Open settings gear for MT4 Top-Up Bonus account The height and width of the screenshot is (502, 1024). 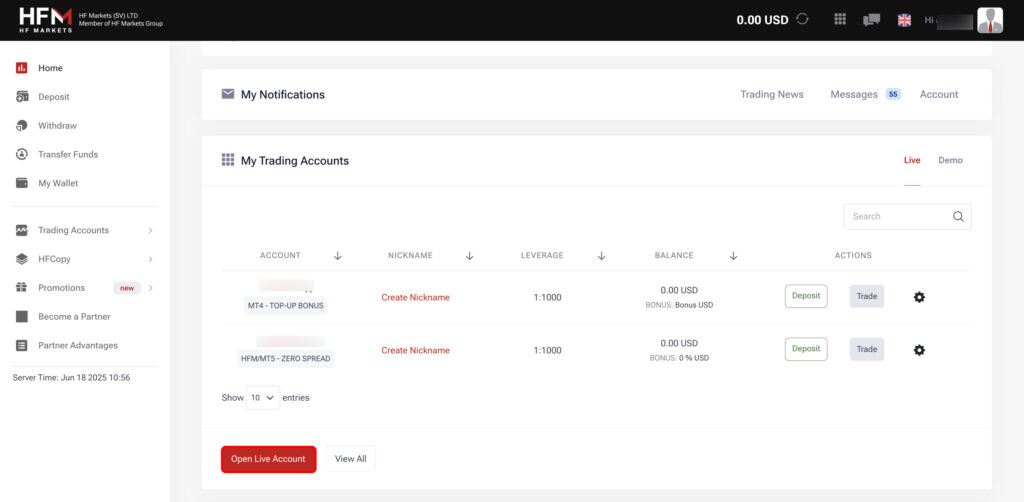919,297
